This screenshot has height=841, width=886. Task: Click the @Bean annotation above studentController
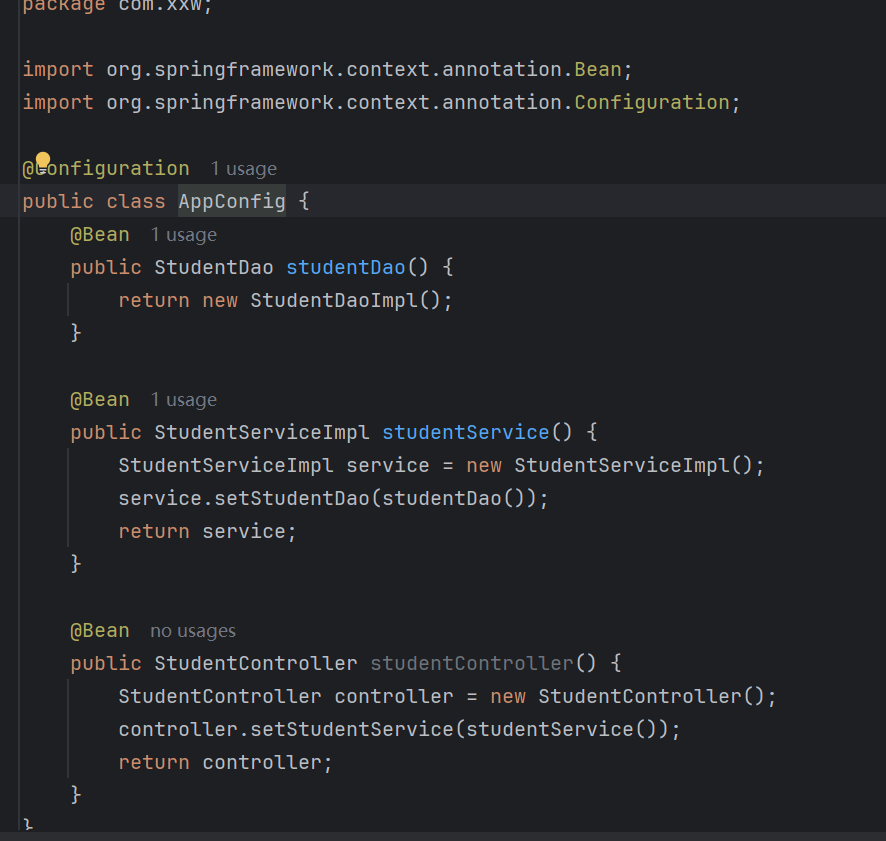coord(100,631)
